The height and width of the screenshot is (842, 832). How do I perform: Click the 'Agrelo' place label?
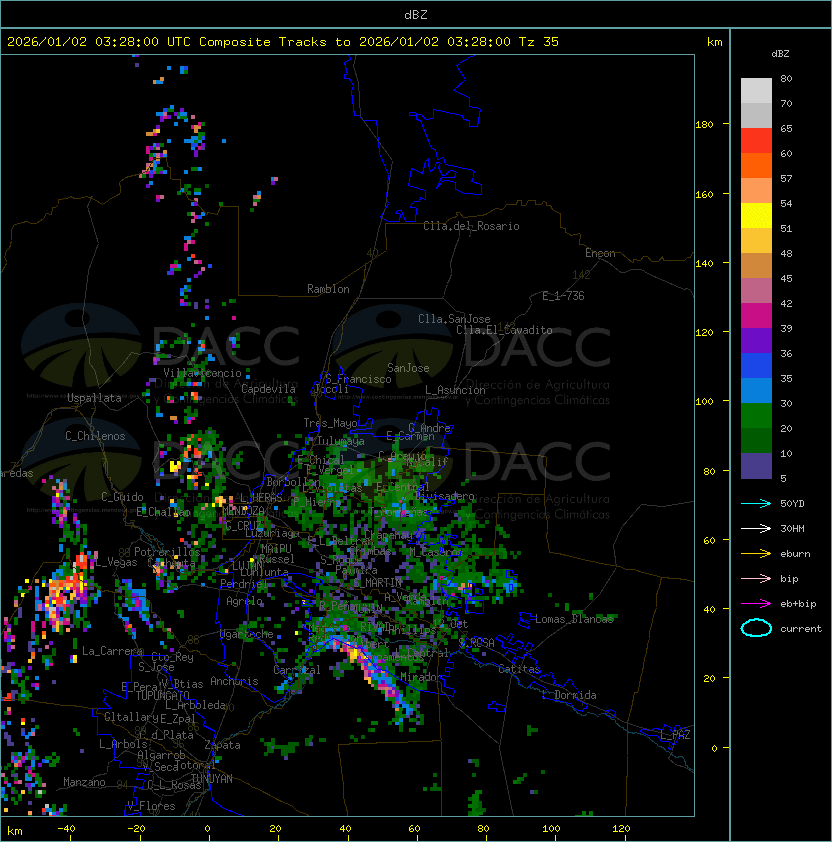click(x=244, y=601)
